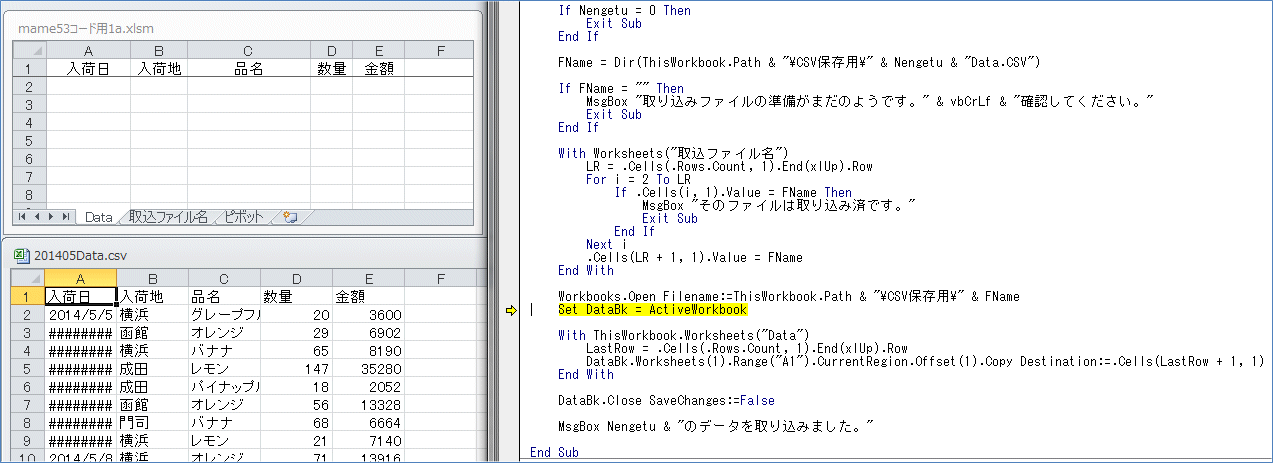Switch to the Data sheet tab

98,216
